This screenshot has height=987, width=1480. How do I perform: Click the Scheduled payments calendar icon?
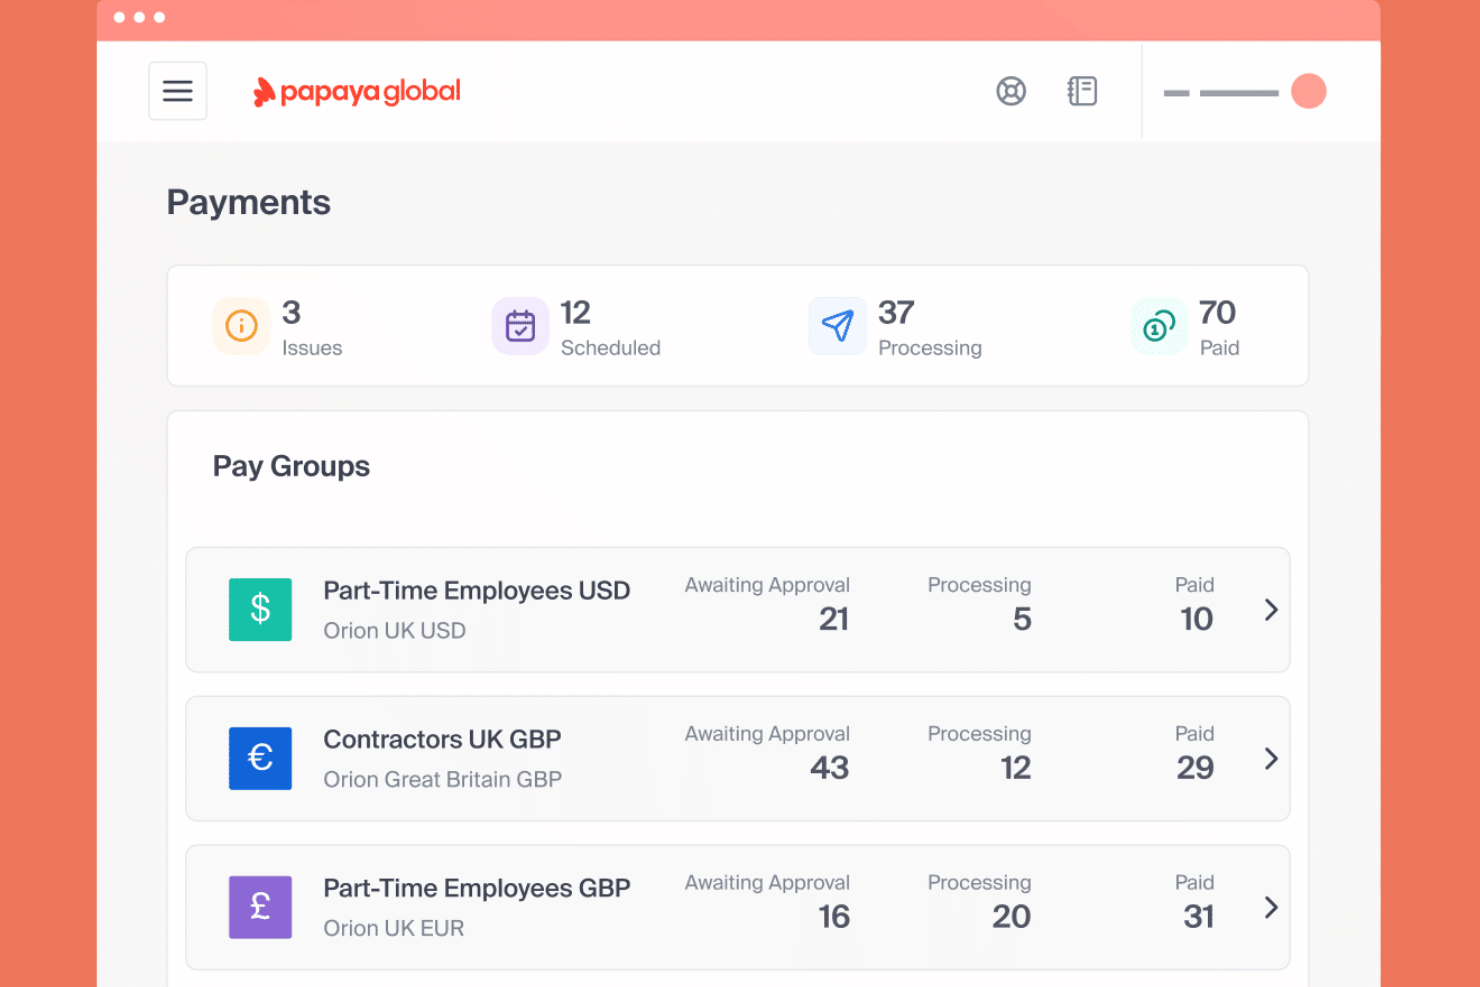pos(520,326)
